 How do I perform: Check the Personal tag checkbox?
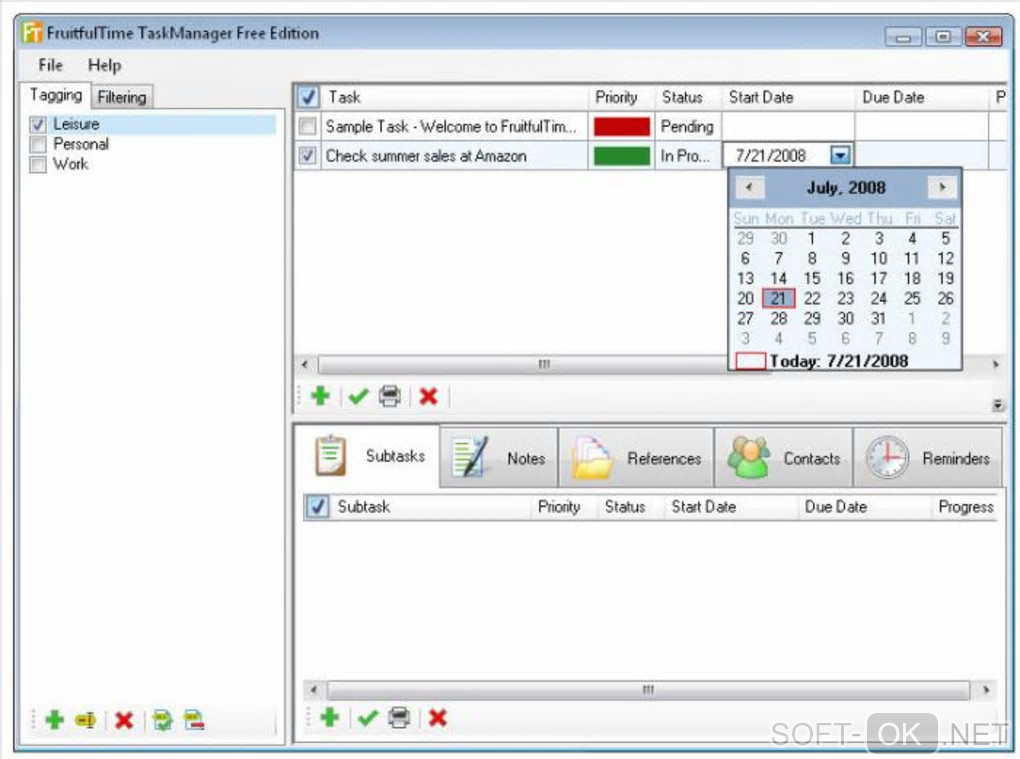(x=38, y=144)
